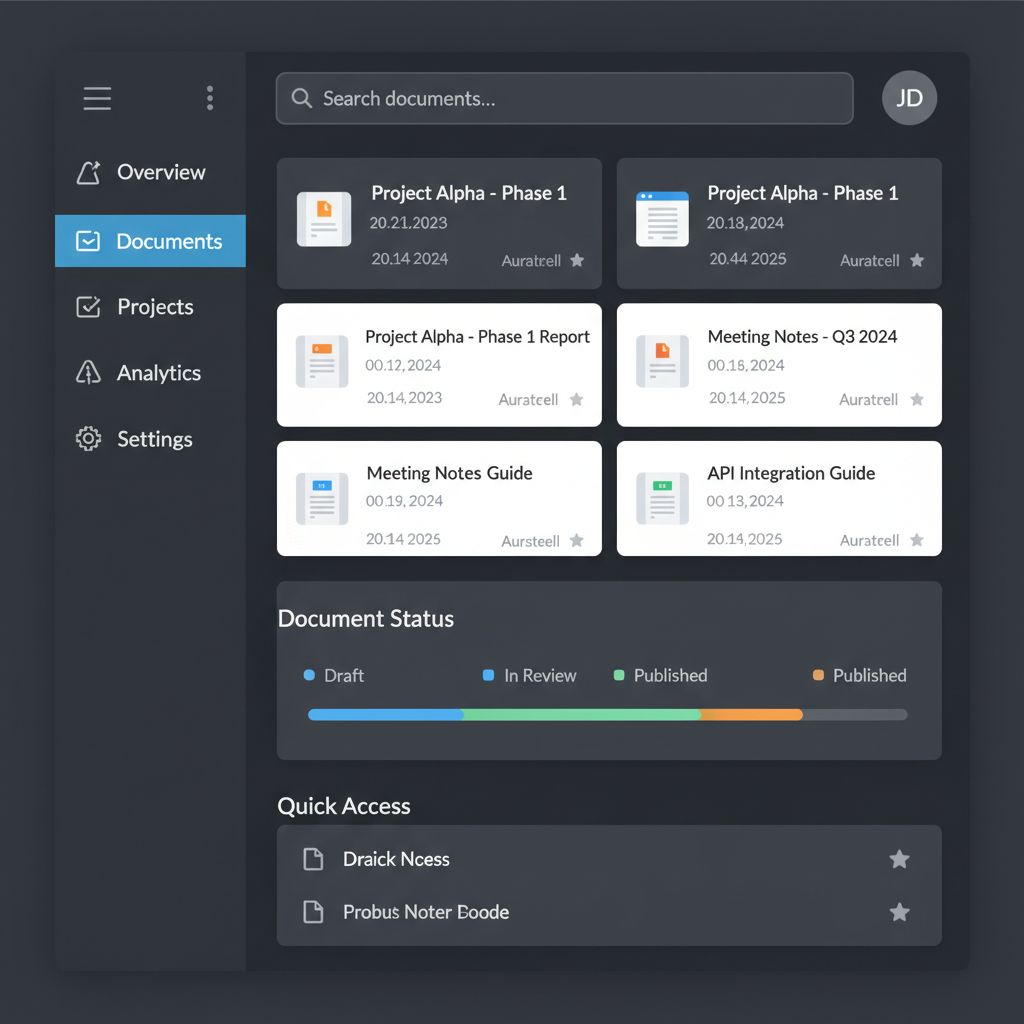1024x1024 pixels.
Task: Click the API Integration Guide file icon
Action: pyautogui.click(x=662, y=498)
